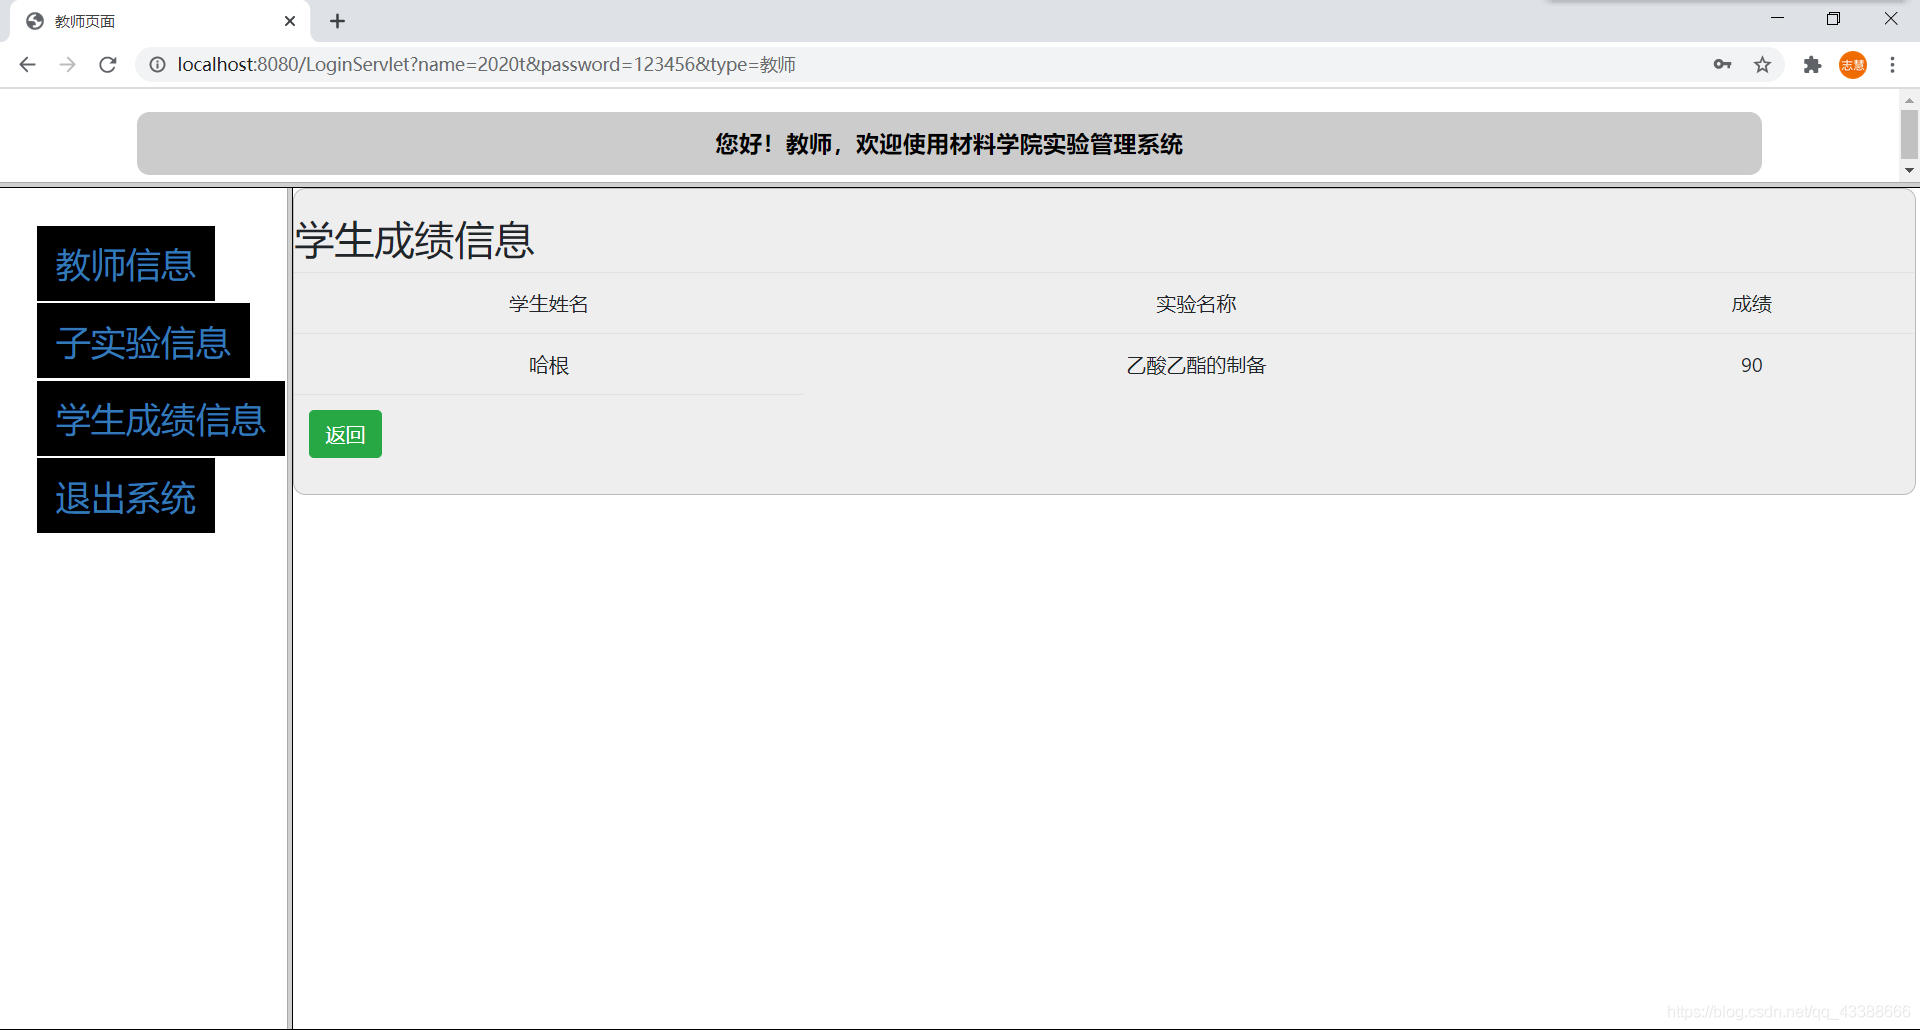Click header frame scrollbar up arrow

coord(1909,100)
